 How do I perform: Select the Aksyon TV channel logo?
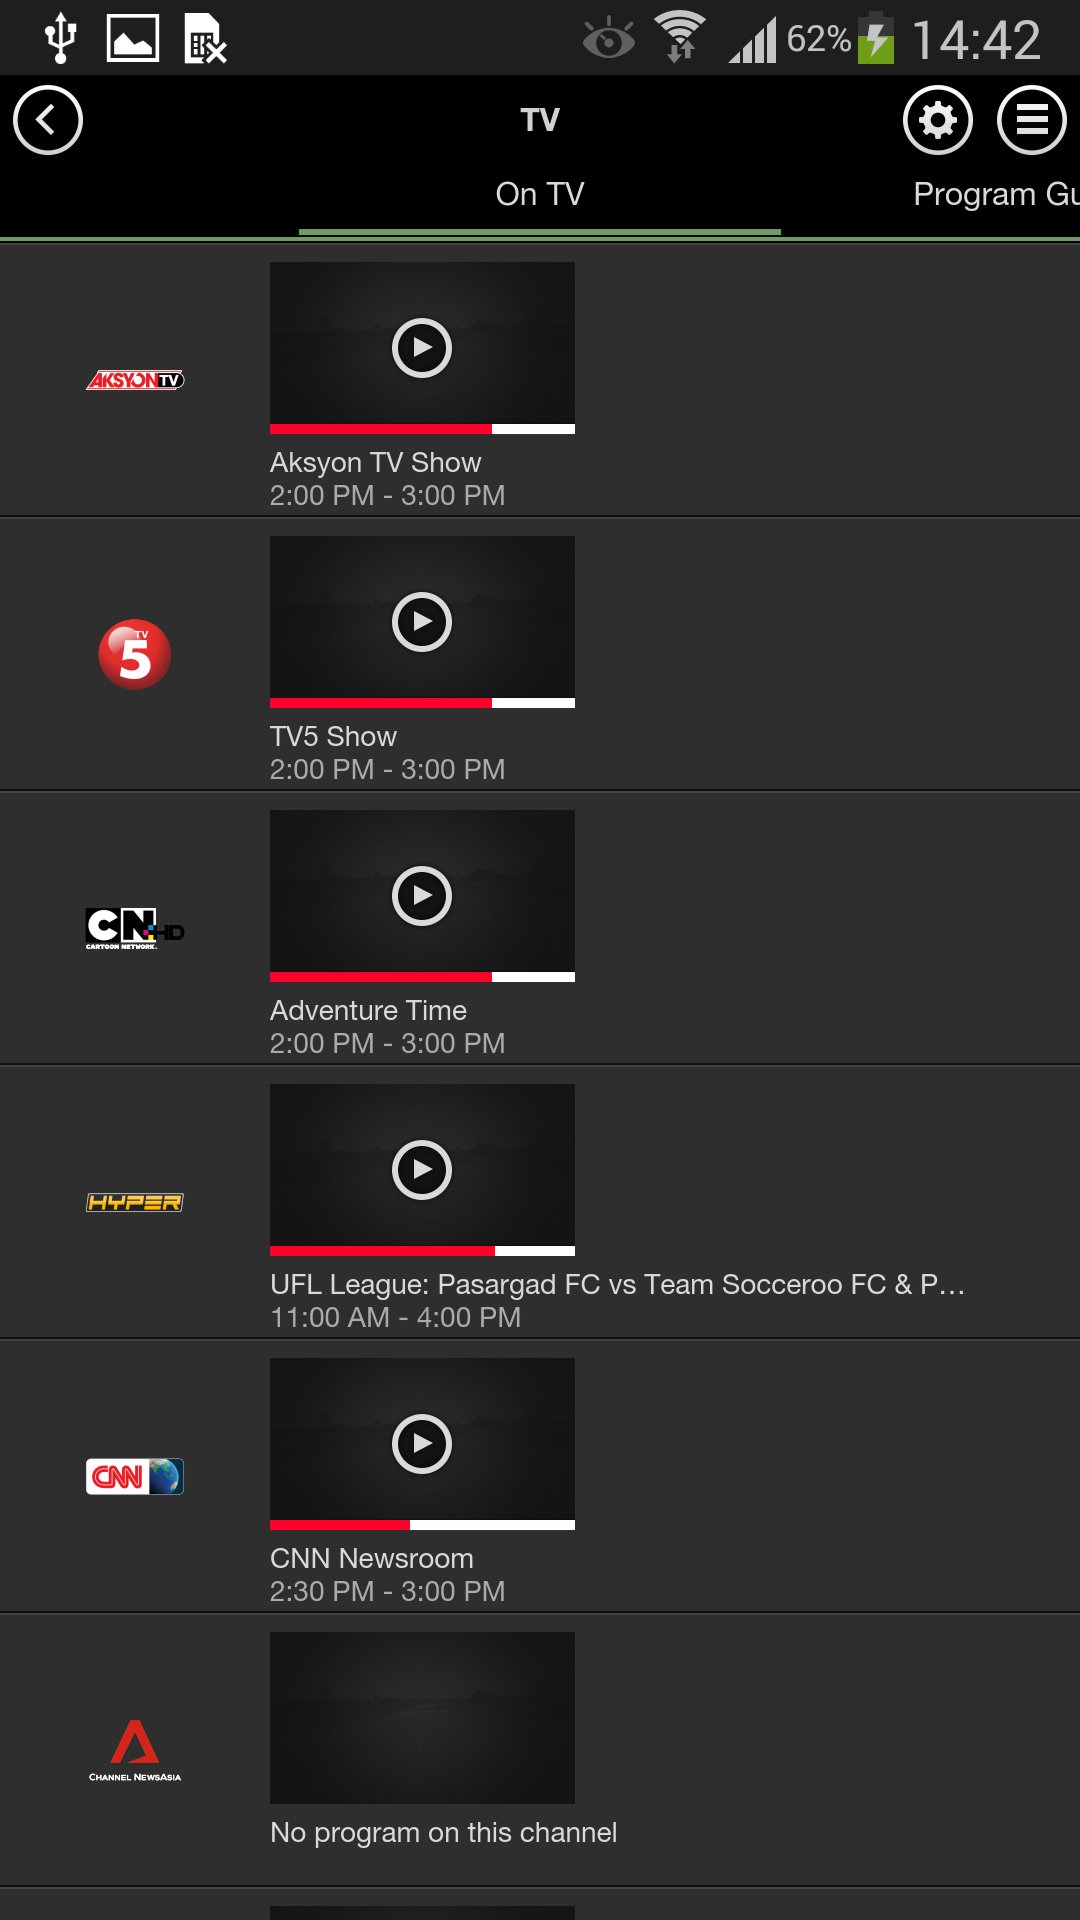(135, 381)
